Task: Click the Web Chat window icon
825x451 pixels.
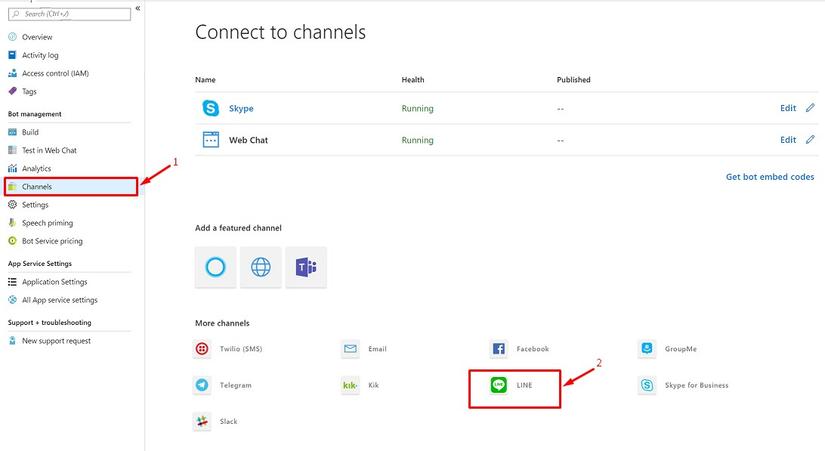Action: pos(210,139)
